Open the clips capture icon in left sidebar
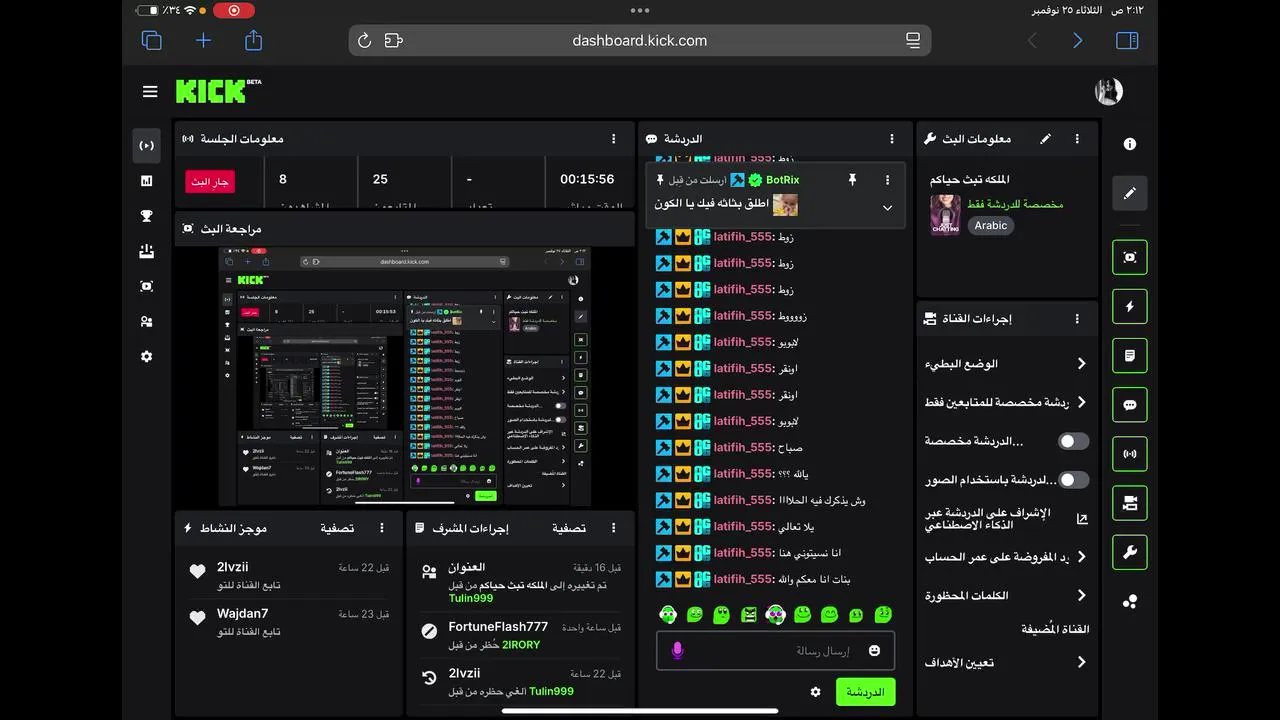This screenshot has height=720, width=1280. pos(147,286)
